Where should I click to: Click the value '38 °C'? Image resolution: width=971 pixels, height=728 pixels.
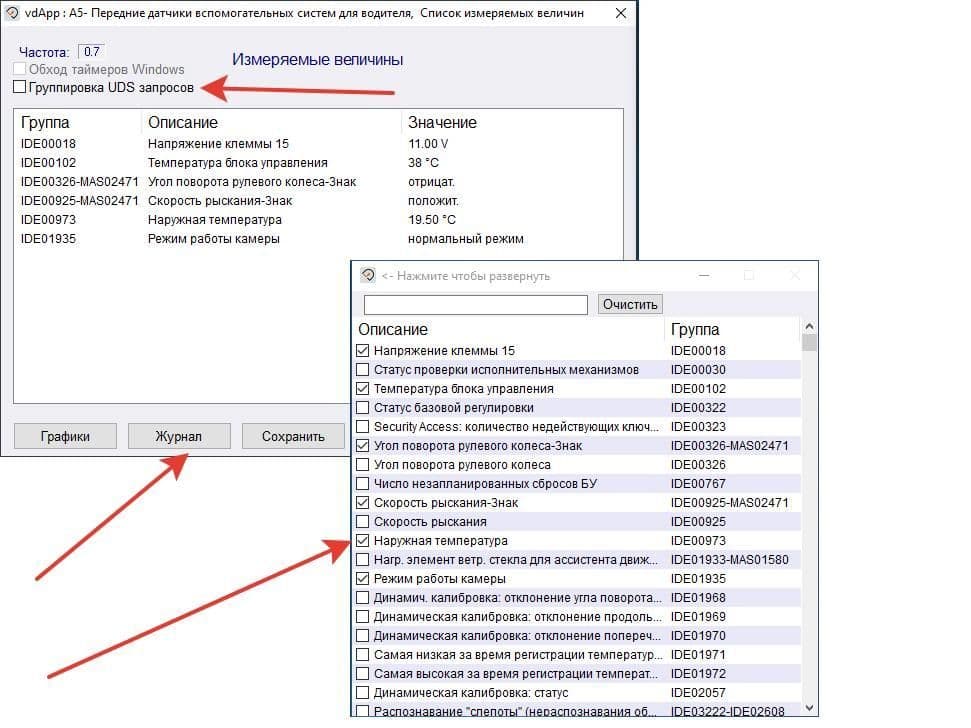(423, 163)
